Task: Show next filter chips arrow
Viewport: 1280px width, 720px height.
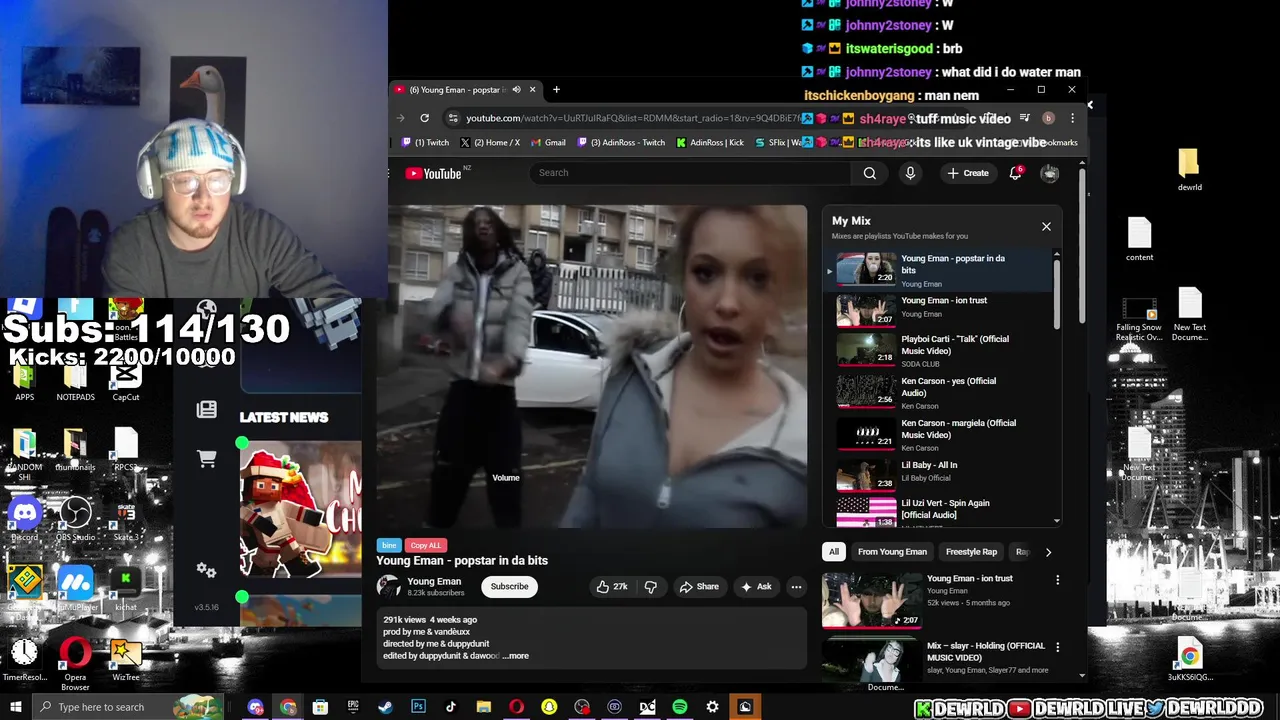Action: click(1048, 552)
